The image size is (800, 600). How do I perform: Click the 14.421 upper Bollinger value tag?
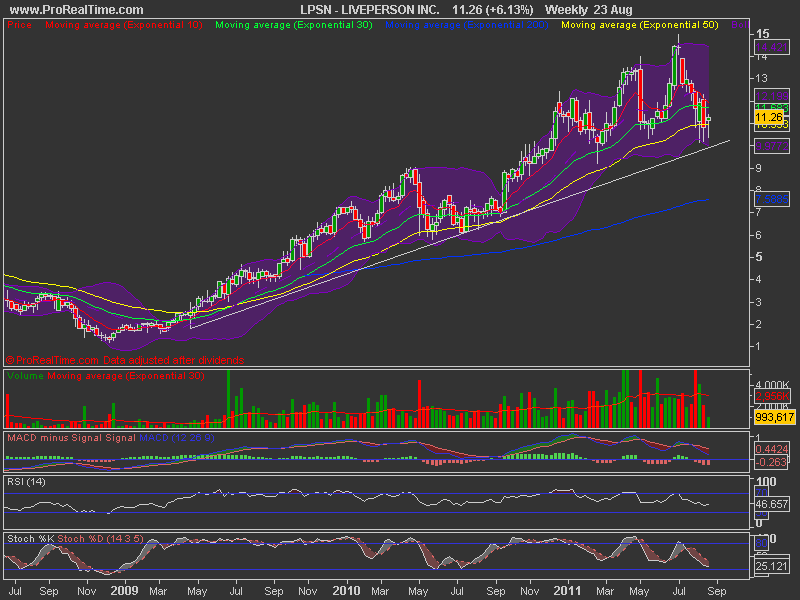(771, 47)
